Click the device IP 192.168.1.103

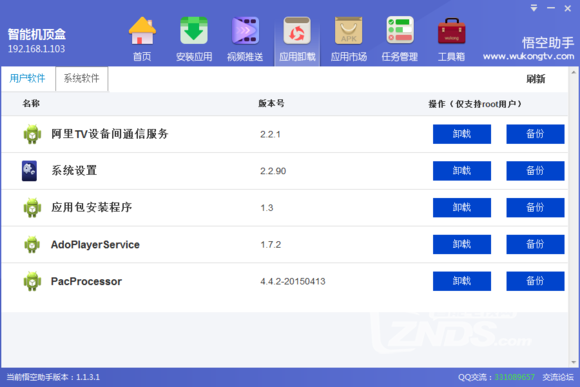point(36,49)
